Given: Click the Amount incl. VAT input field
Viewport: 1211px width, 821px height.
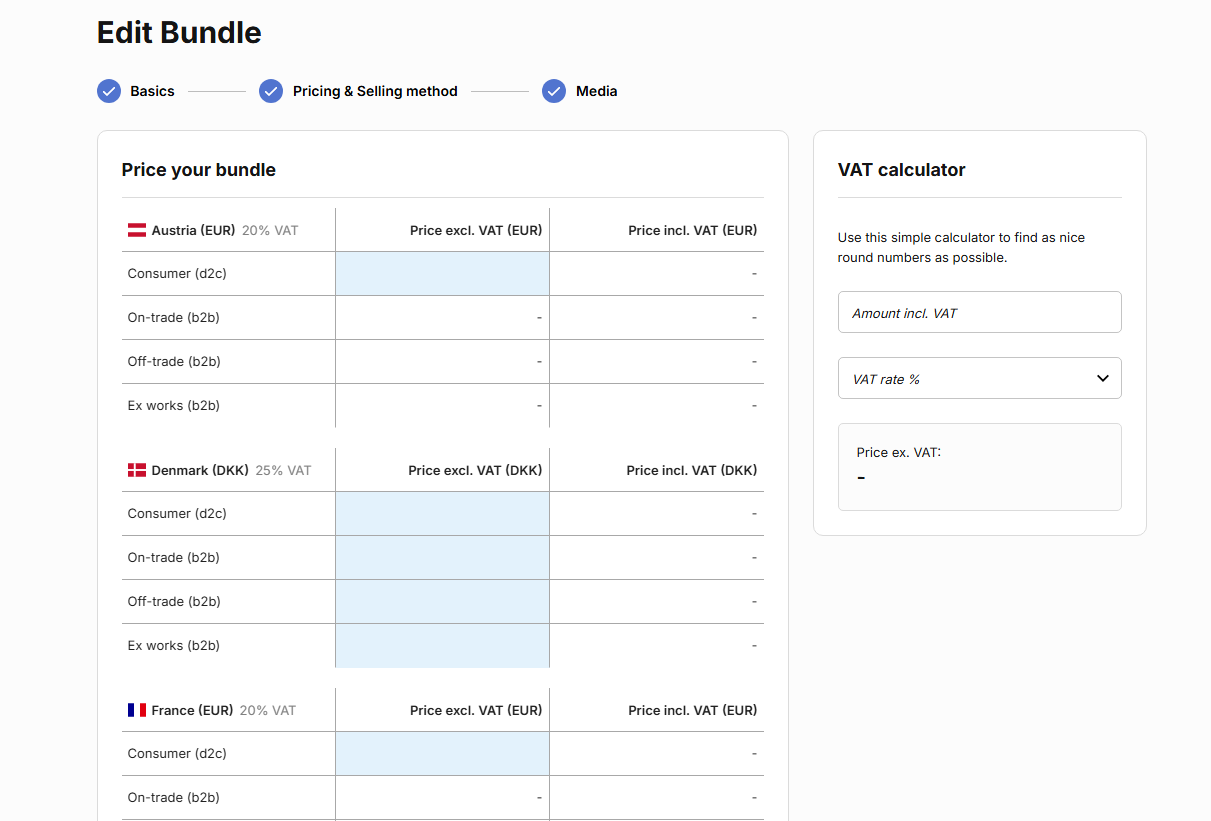Looking at the screenshot, I should [x=980, y=312].
